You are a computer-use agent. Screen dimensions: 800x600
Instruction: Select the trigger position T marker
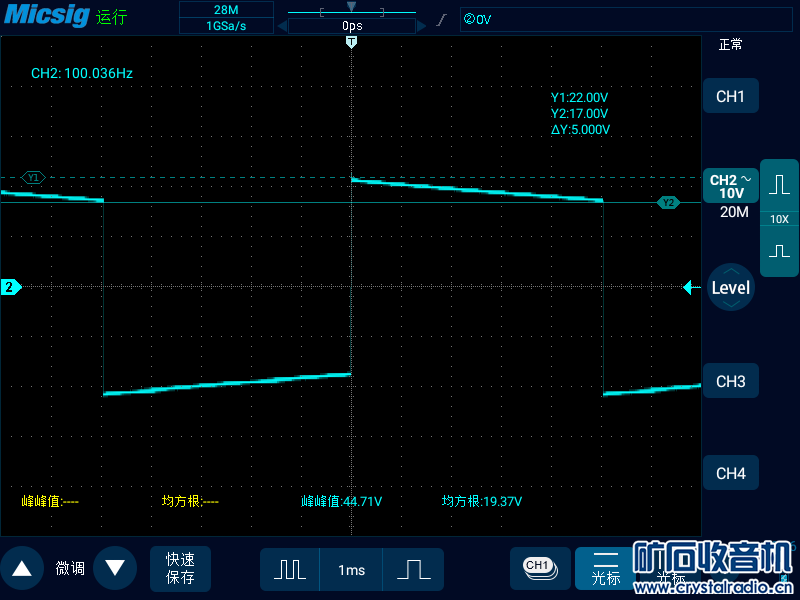[351, 42]
